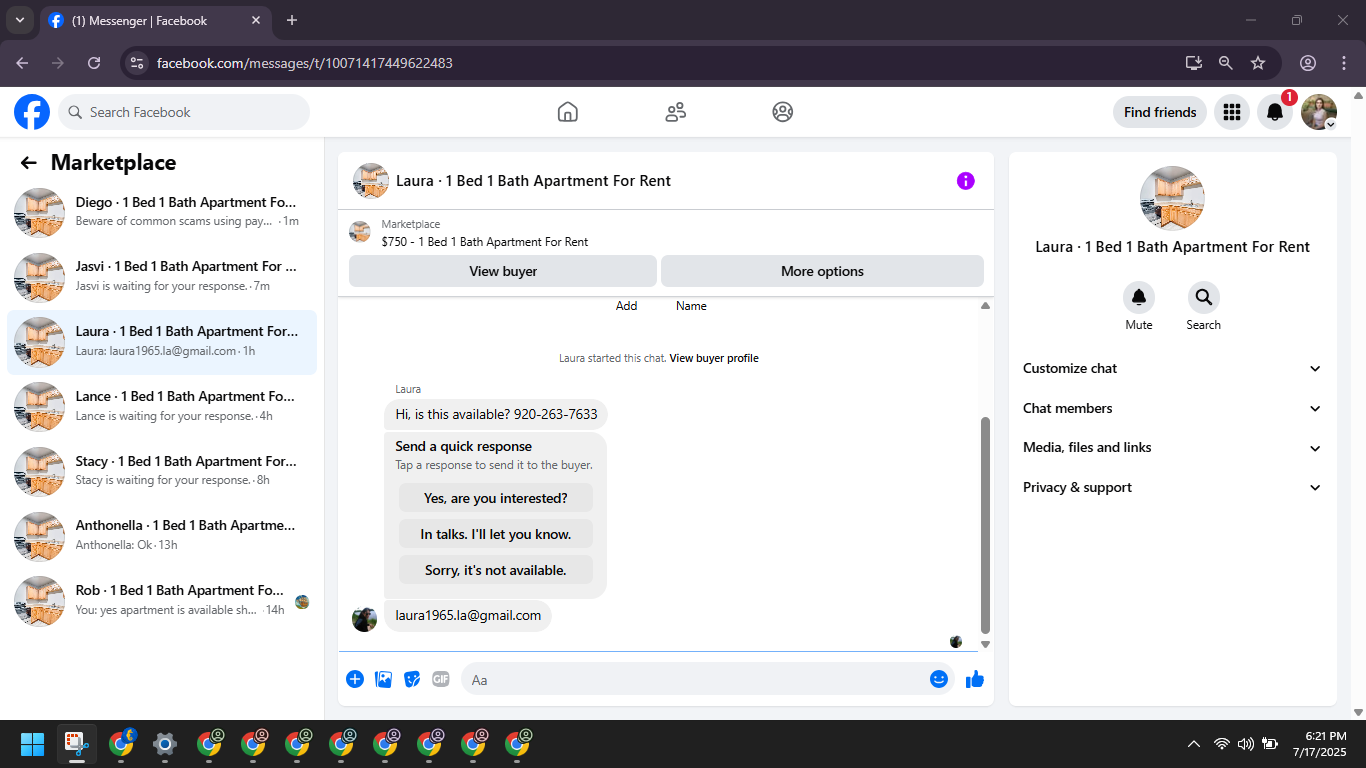Open the account profile picture menu

tap(1319, 112)
